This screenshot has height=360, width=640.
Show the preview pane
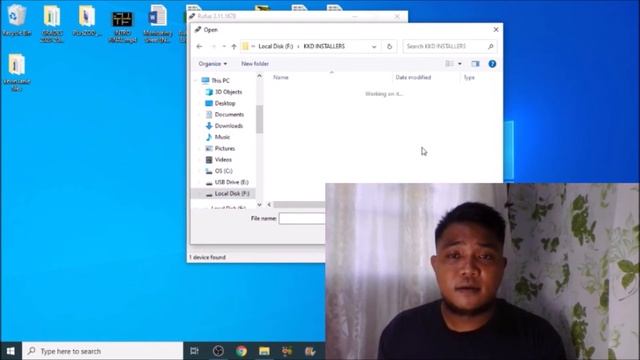[475, 64]
